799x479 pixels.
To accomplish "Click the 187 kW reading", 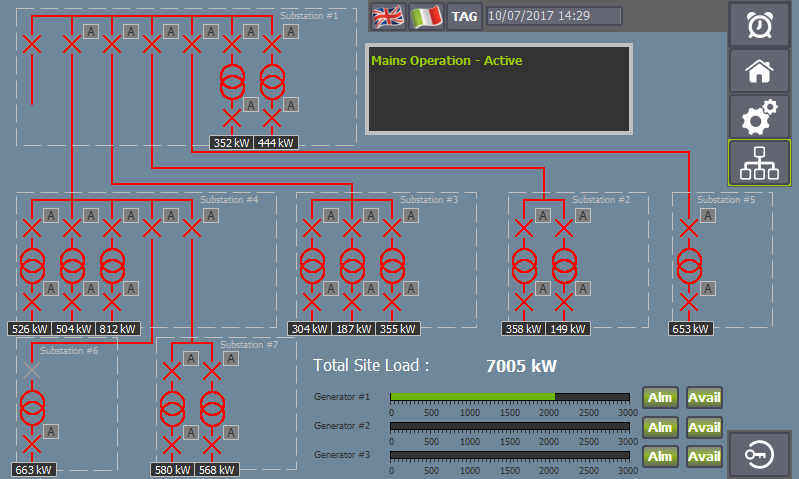I will point(353,329).
